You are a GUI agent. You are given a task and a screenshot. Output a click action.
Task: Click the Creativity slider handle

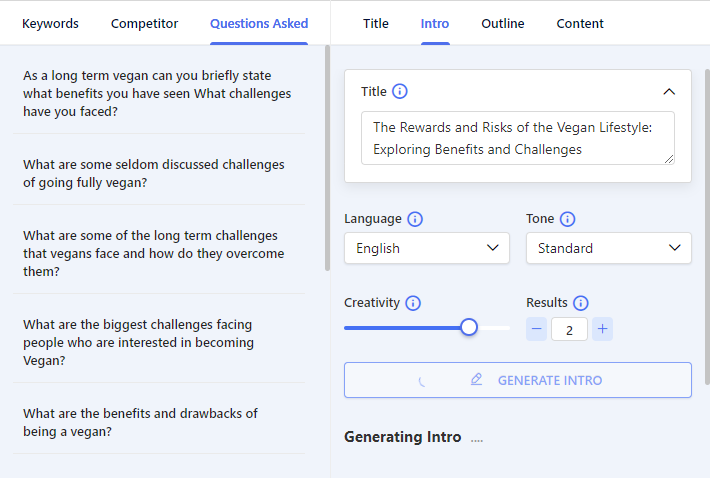pos(469,327)
